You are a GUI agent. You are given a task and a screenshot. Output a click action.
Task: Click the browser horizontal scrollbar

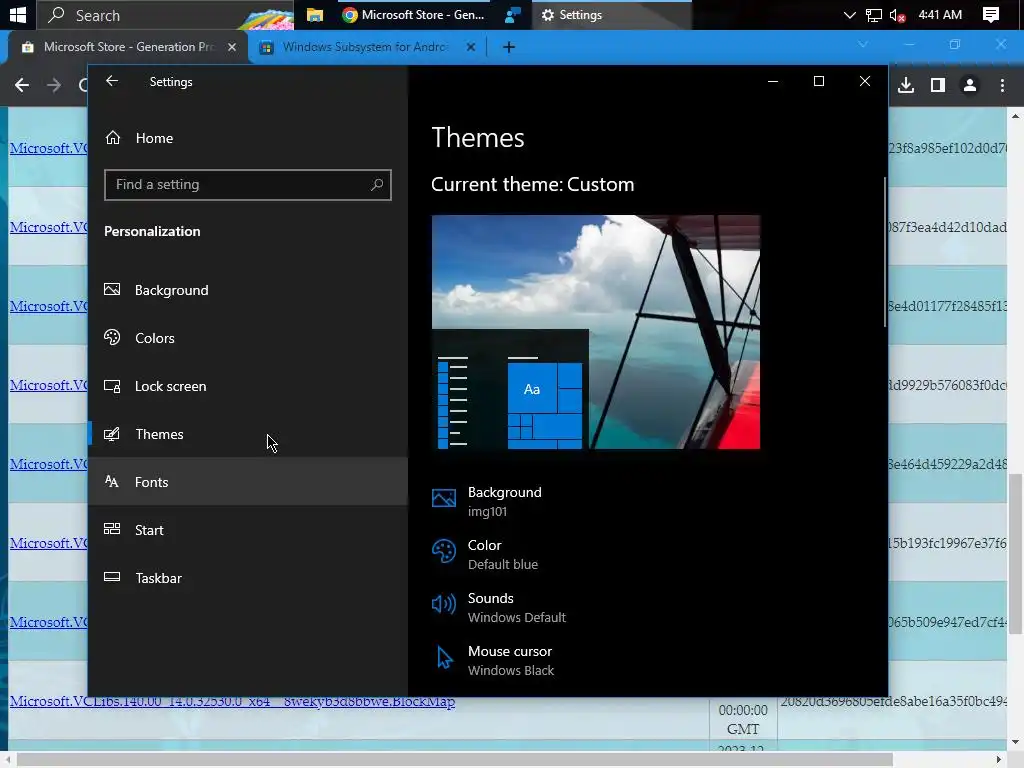pos(455,759)
